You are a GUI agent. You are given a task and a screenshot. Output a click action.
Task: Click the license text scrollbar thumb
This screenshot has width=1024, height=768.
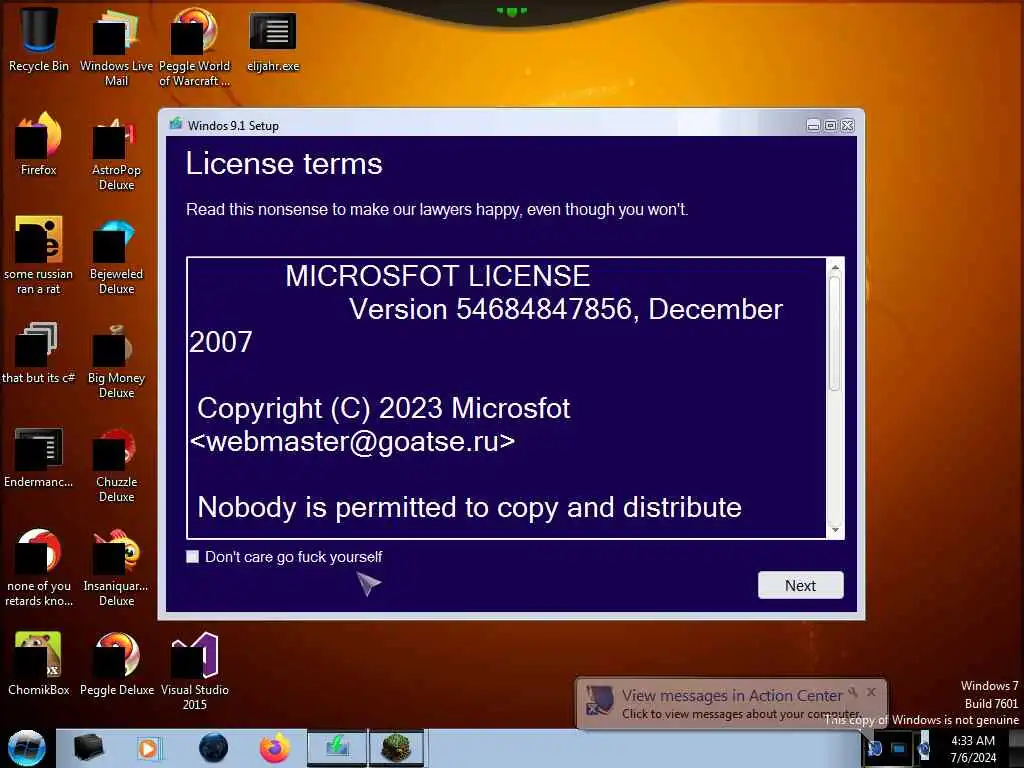click(835, 333)
